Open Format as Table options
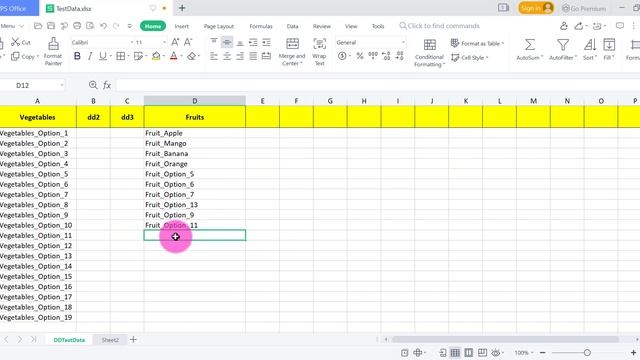 pyautogui.click(x=477, y=43)
